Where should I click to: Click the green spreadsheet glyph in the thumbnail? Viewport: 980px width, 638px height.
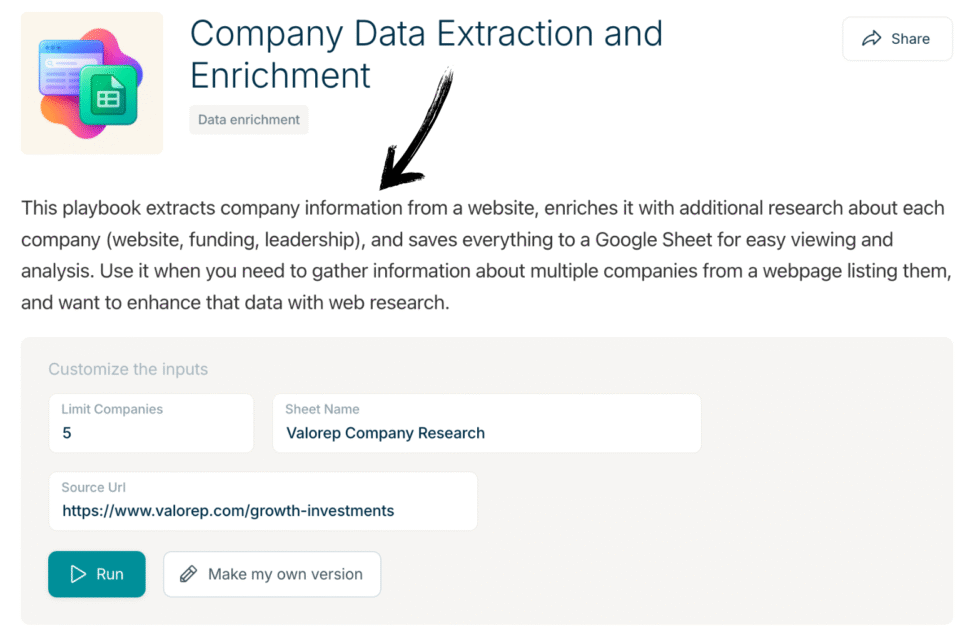110,95
